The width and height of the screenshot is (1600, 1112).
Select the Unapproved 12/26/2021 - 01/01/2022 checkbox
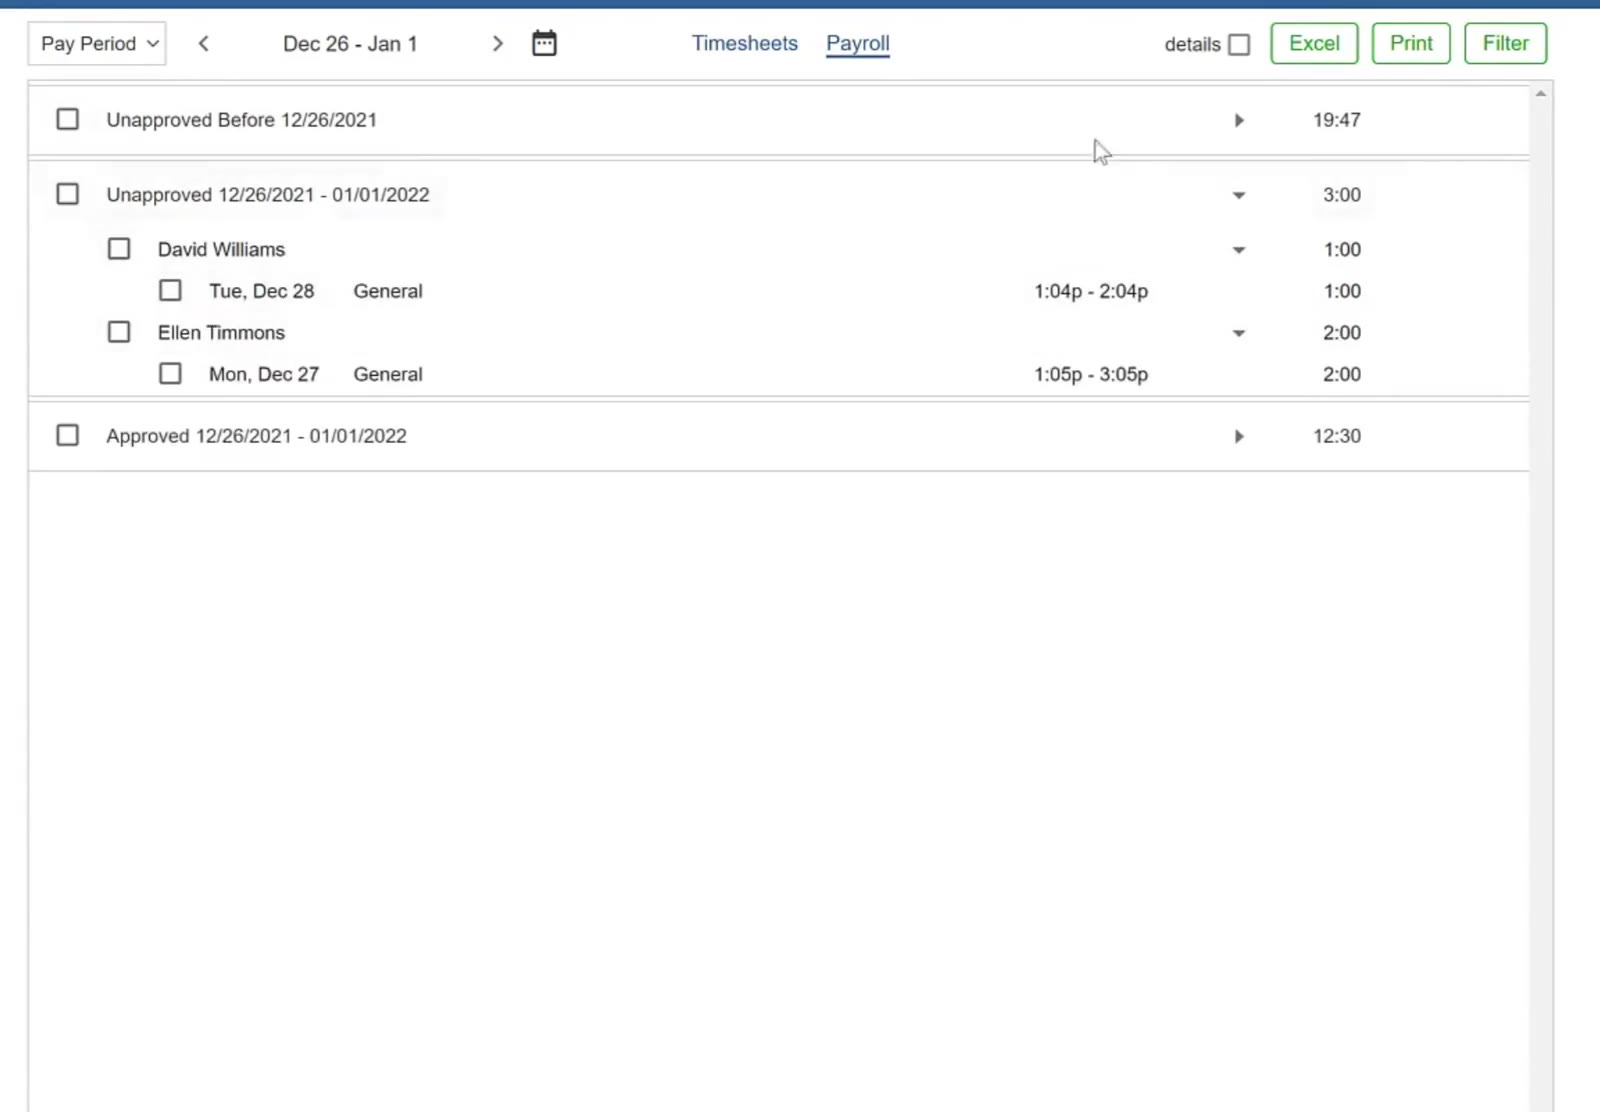67,193
